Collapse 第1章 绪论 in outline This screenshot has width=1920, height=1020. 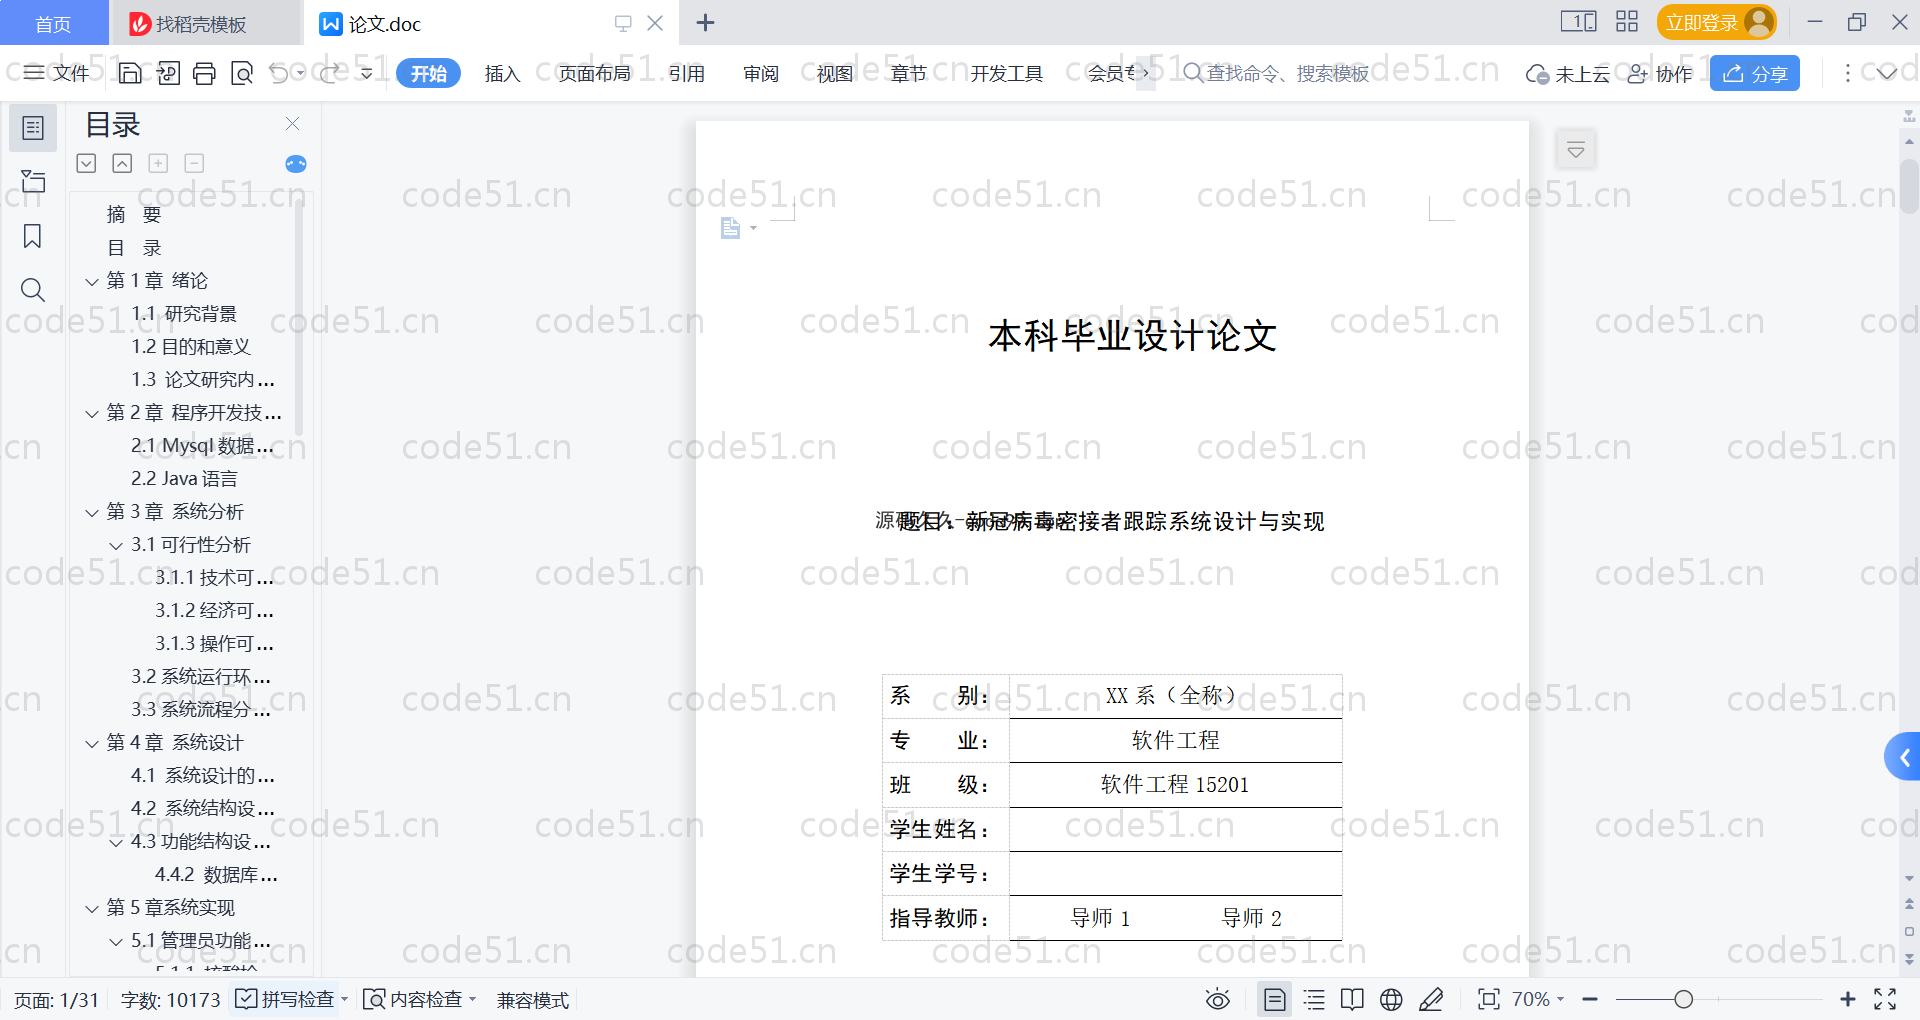(x=92, y=281)
